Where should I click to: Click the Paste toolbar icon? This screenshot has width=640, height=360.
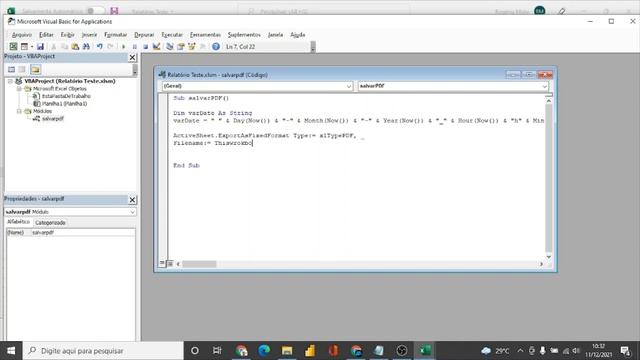75,47
